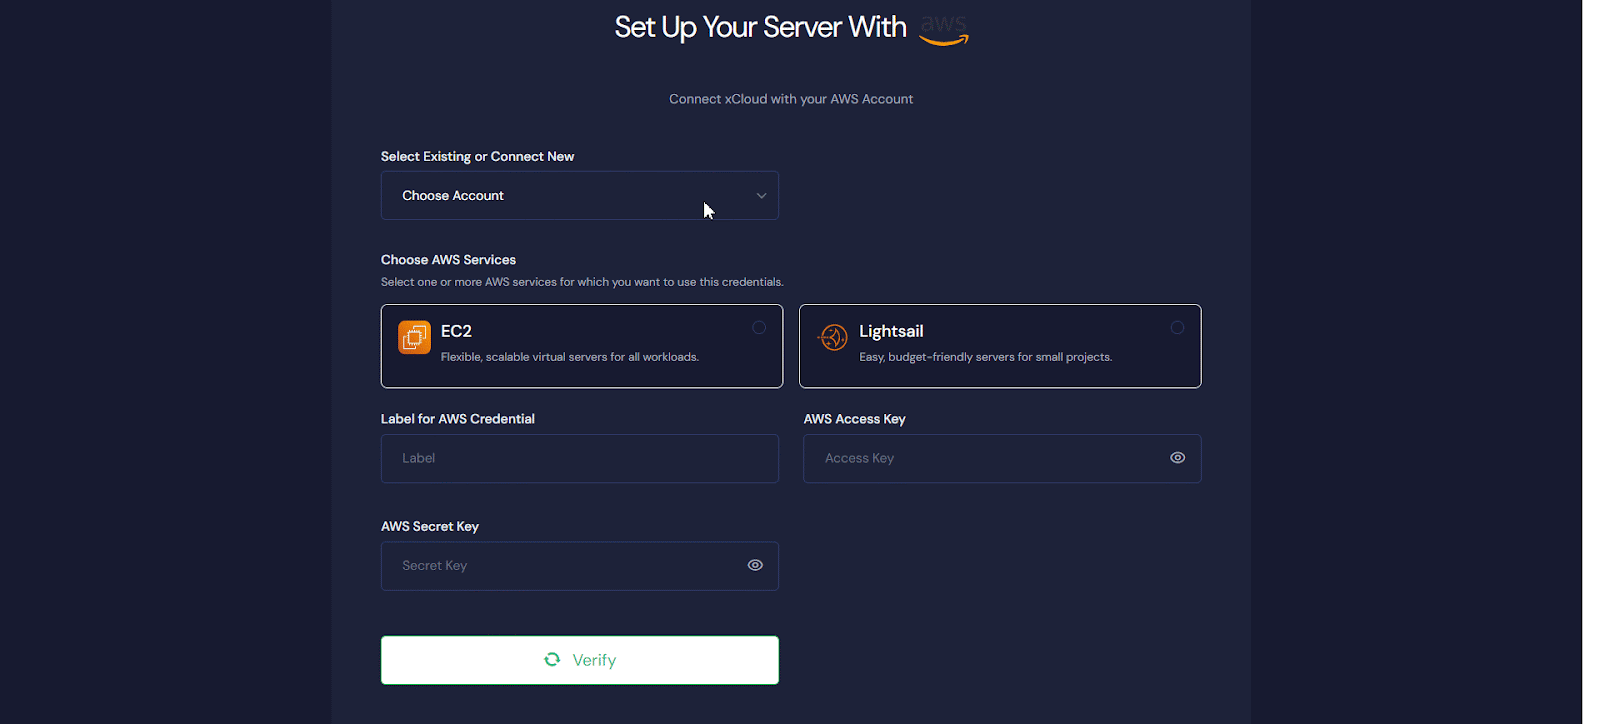This screenshot has width=1600, height=724.
Task: Click the EC2 card title
Action: (456, 331)
